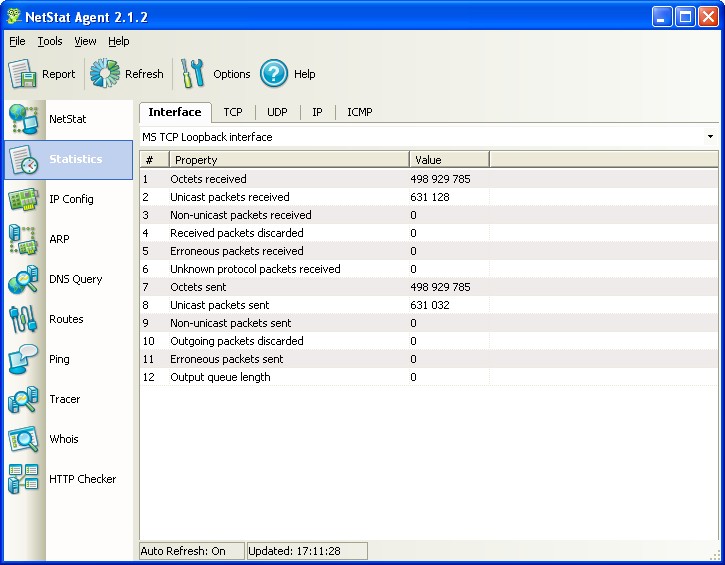The image size is (725, 565).
Task: Open the Routes sidebar icon
Action: click(x=23, y=319)
